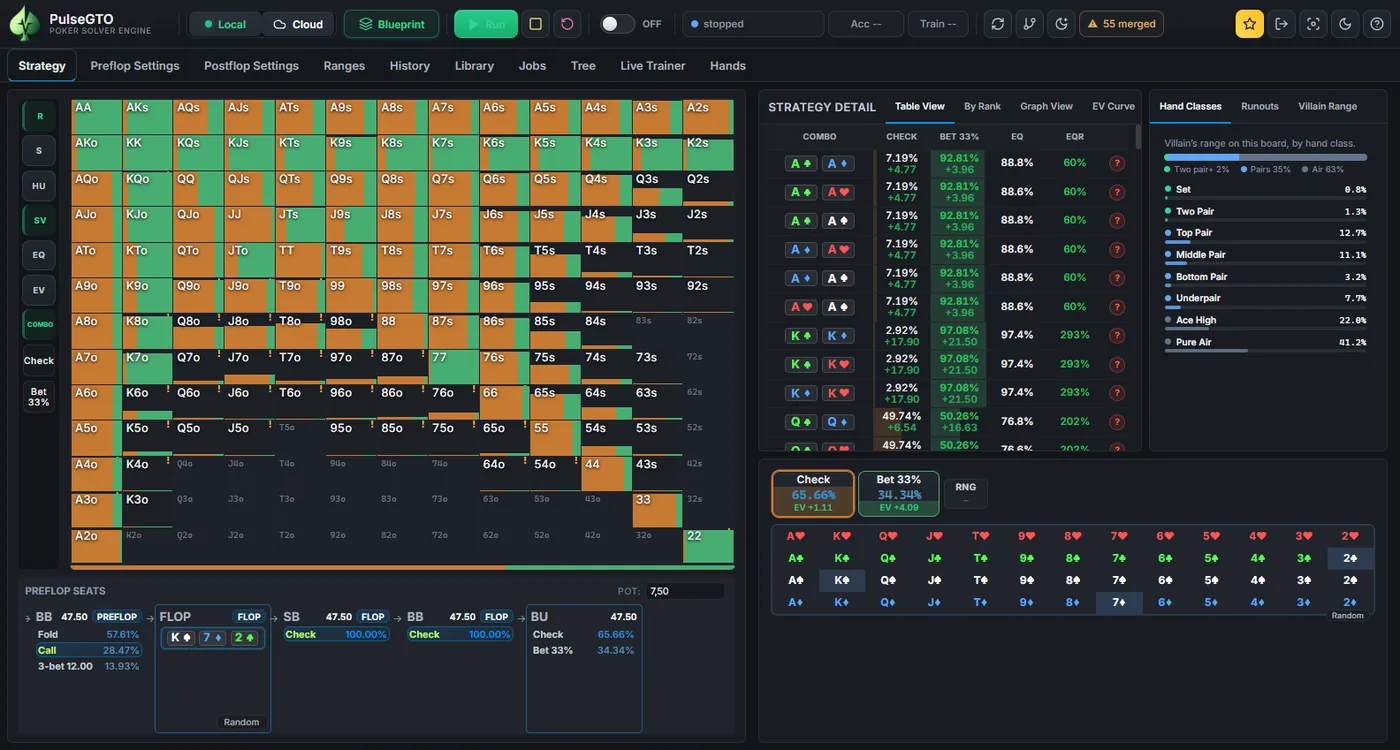Viewport: 1400px width, 750px height.
Task: Click the yellow star favorite icon
Action: (x=1250, y=24)
